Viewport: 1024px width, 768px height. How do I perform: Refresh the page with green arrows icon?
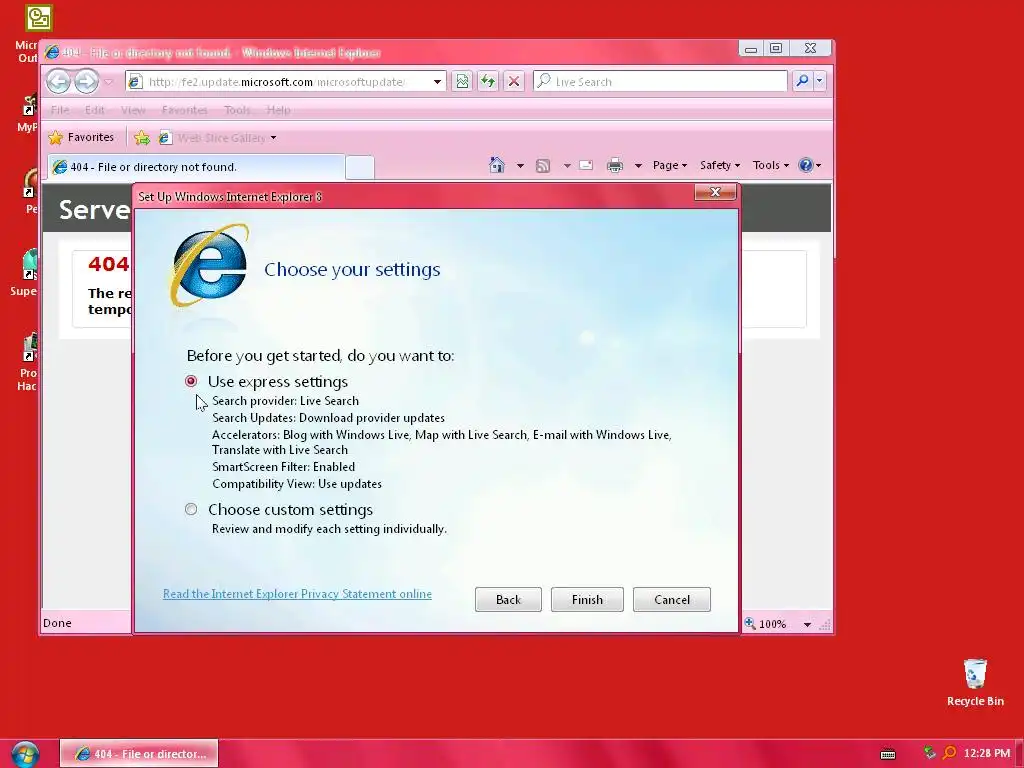(x=488, y=82)
